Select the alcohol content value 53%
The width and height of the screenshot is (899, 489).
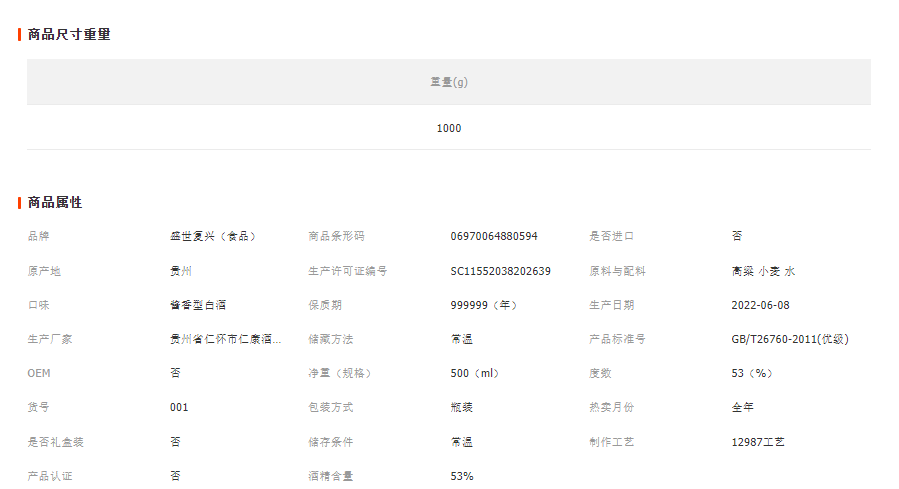pyautogui.click(x=462, y=476)
